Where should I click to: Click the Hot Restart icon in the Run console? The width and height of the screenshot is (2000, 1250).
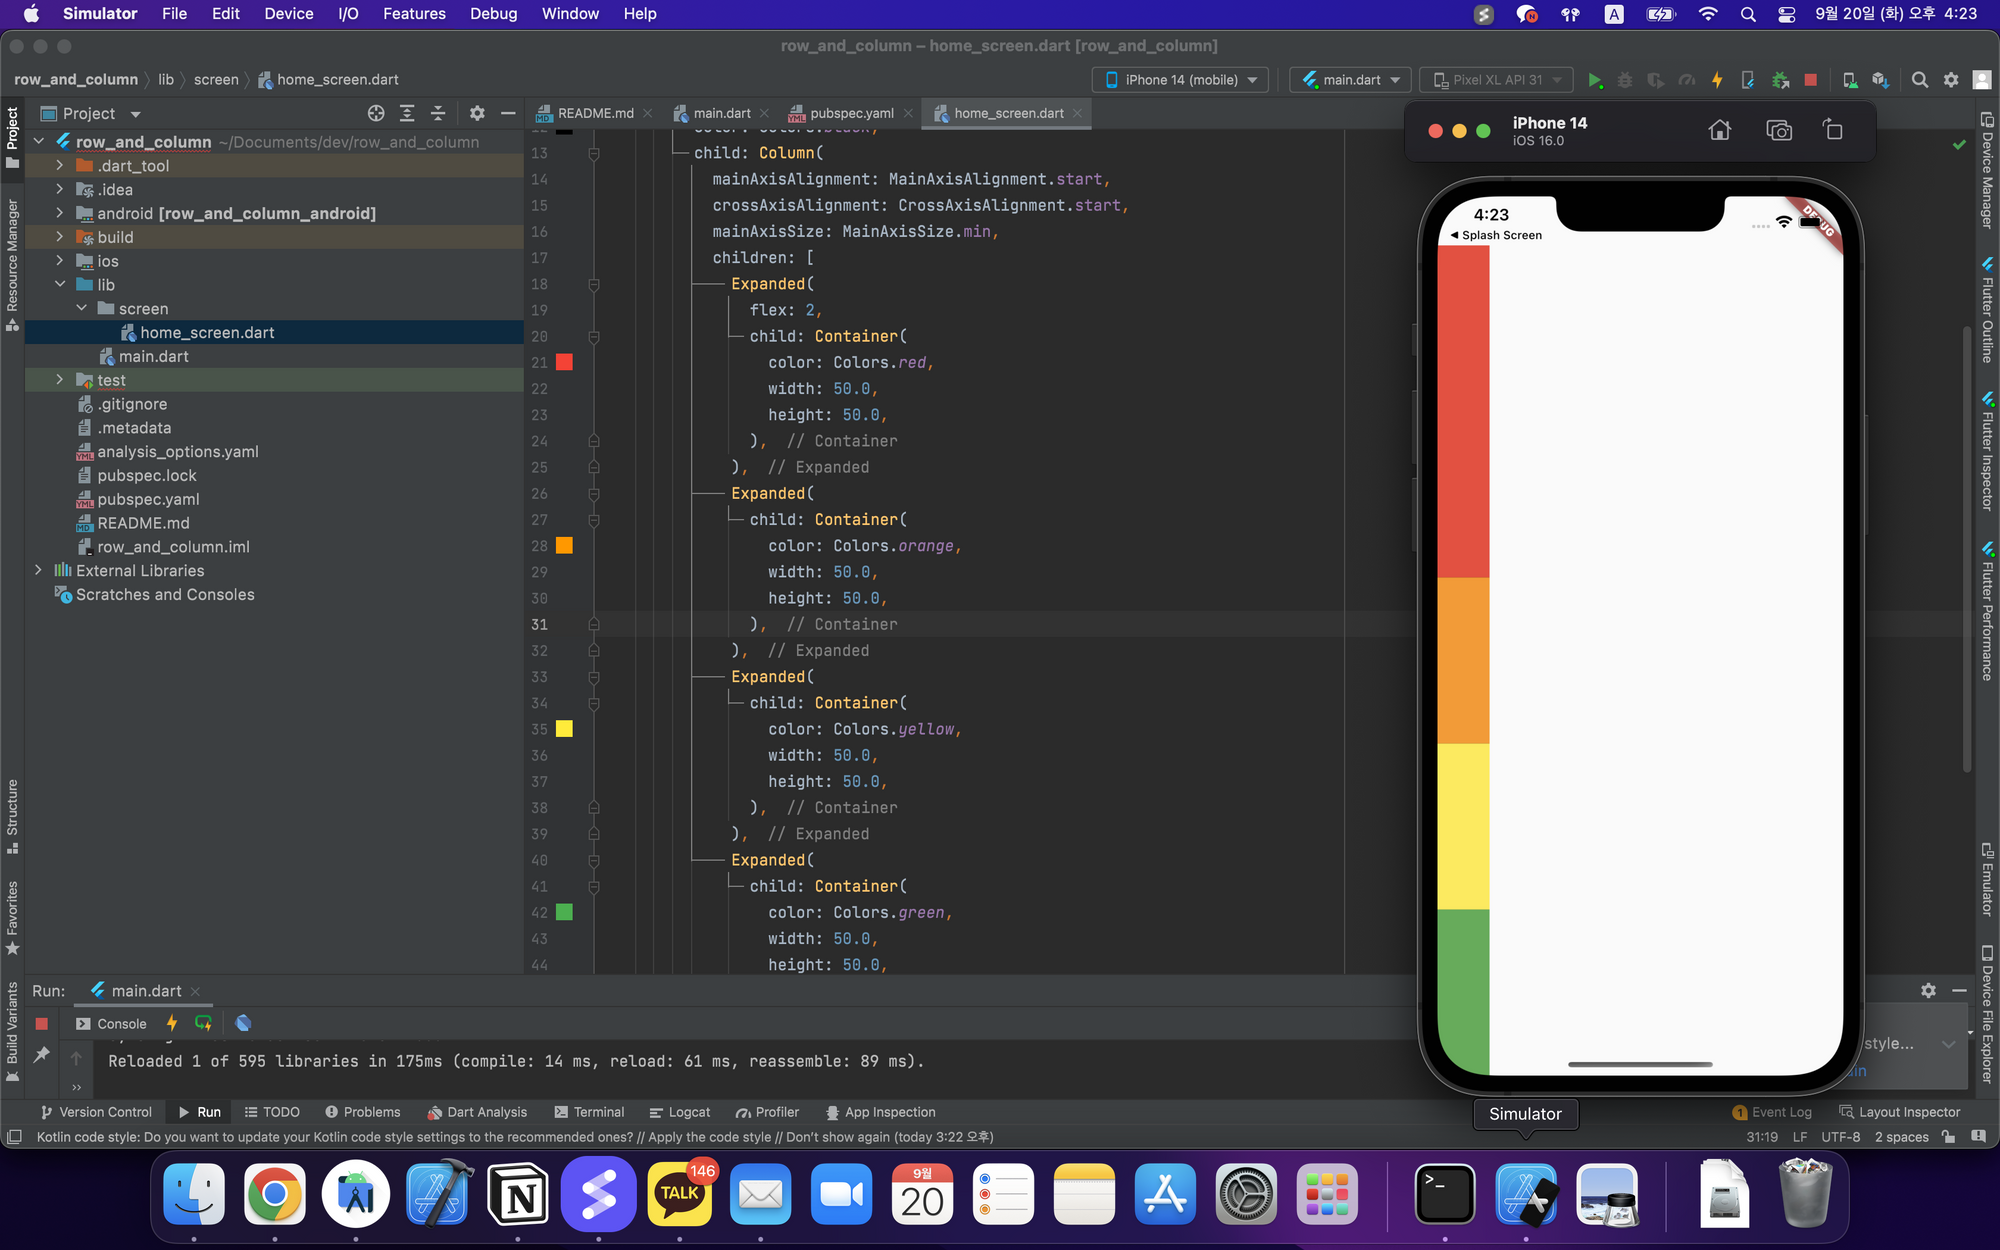[203, 1023]
